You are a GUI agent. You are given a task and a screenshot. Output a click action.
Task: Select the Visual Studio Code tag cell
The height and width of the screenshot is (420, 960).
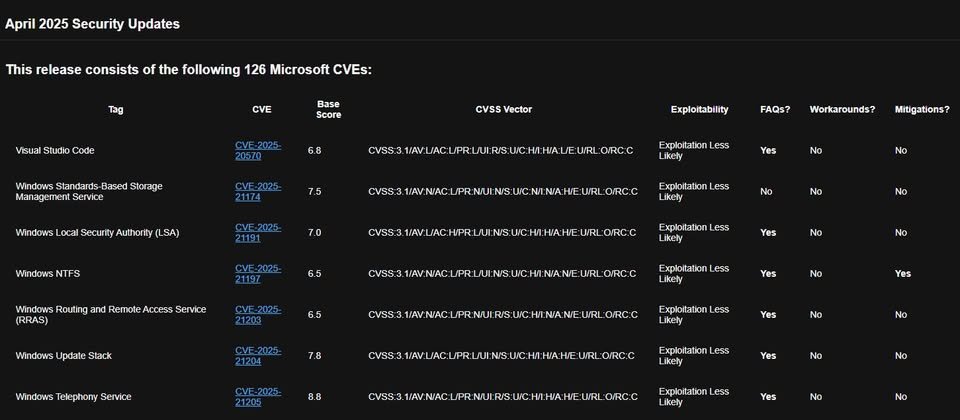point(55,151)
